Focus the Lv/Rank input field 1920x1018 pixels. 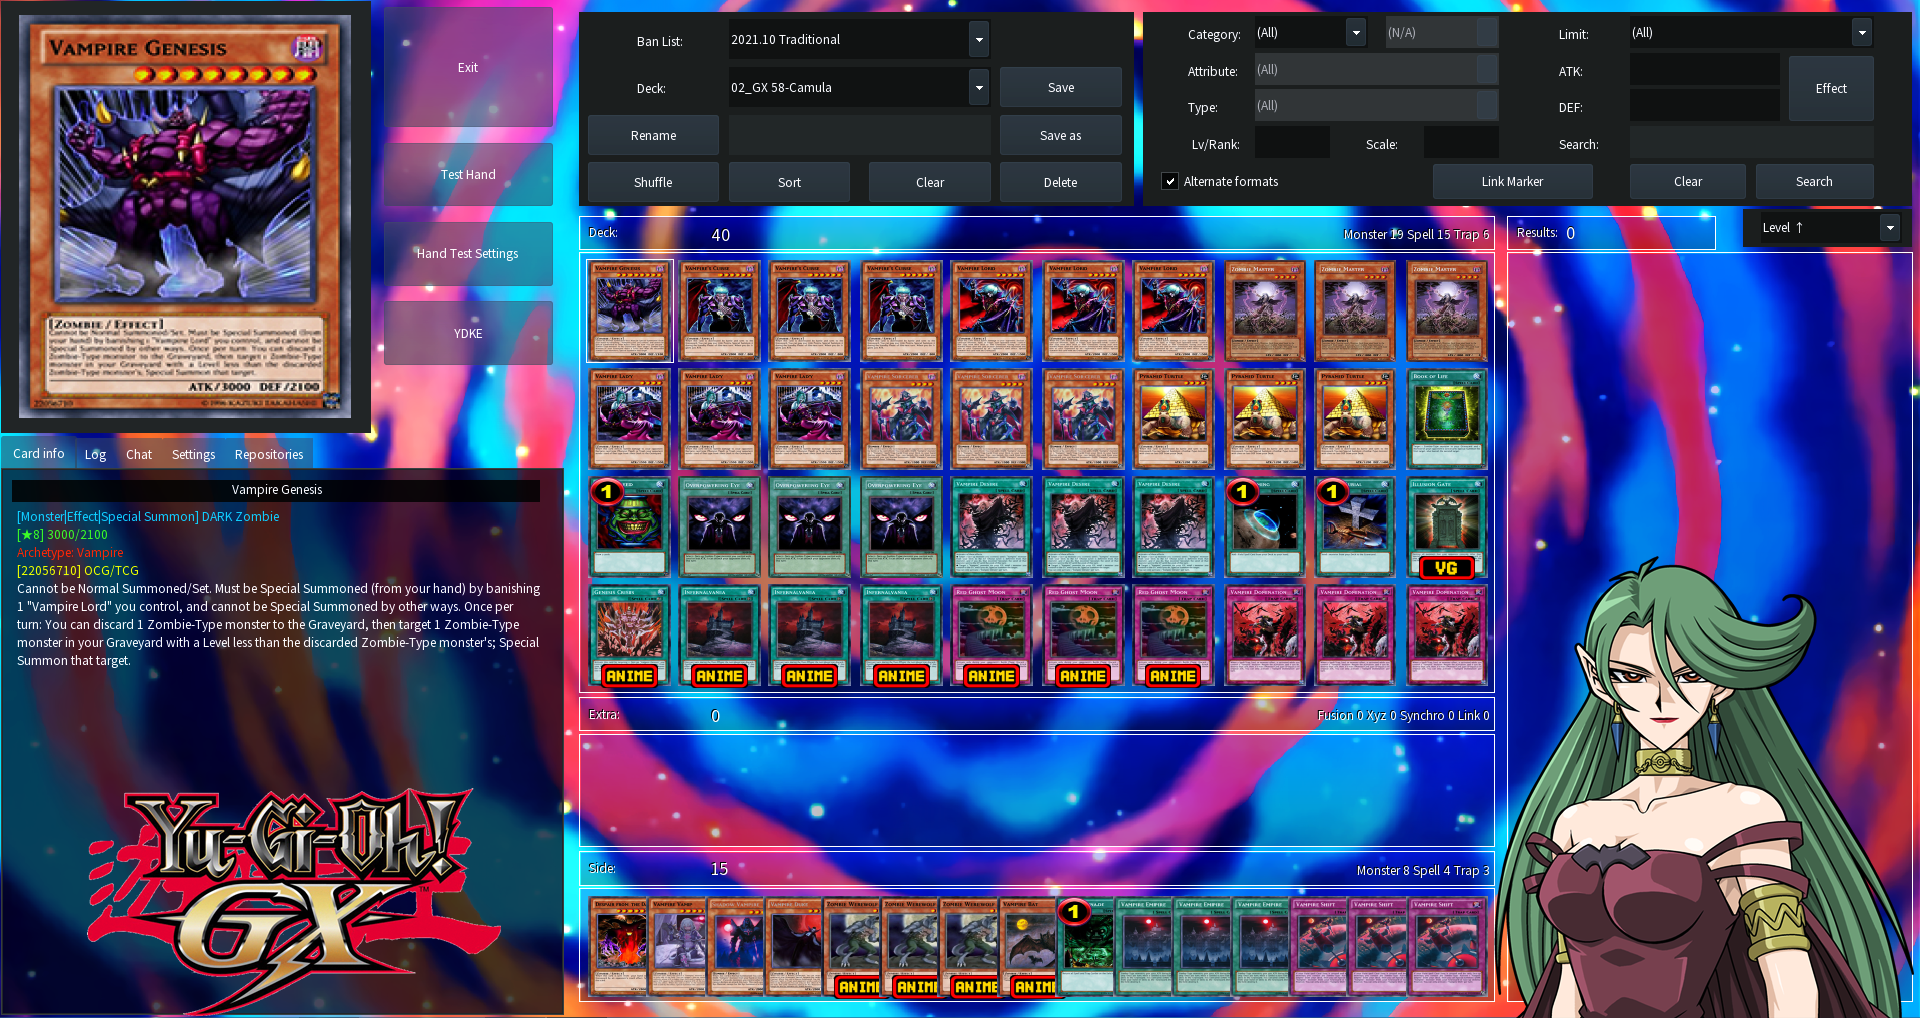[x=1292, y=143]
